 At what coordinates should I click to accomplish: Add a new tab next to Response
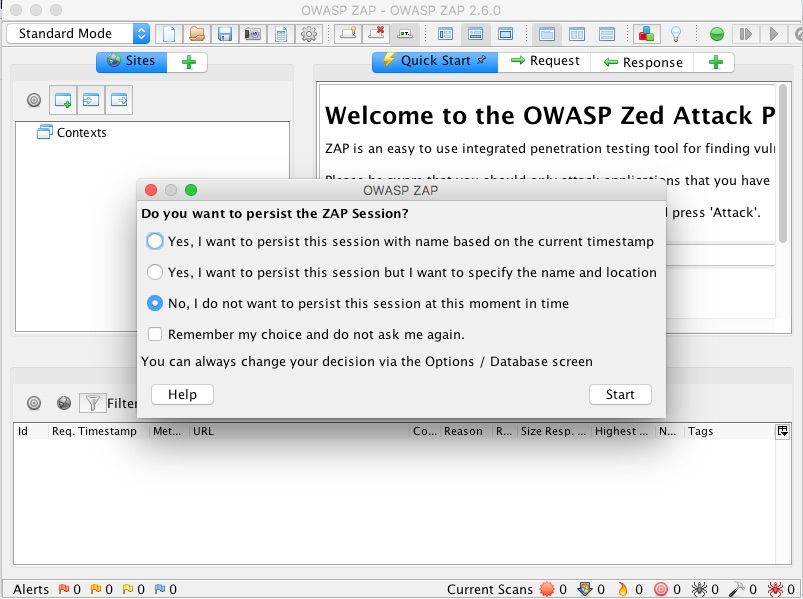tap(715, 62)
